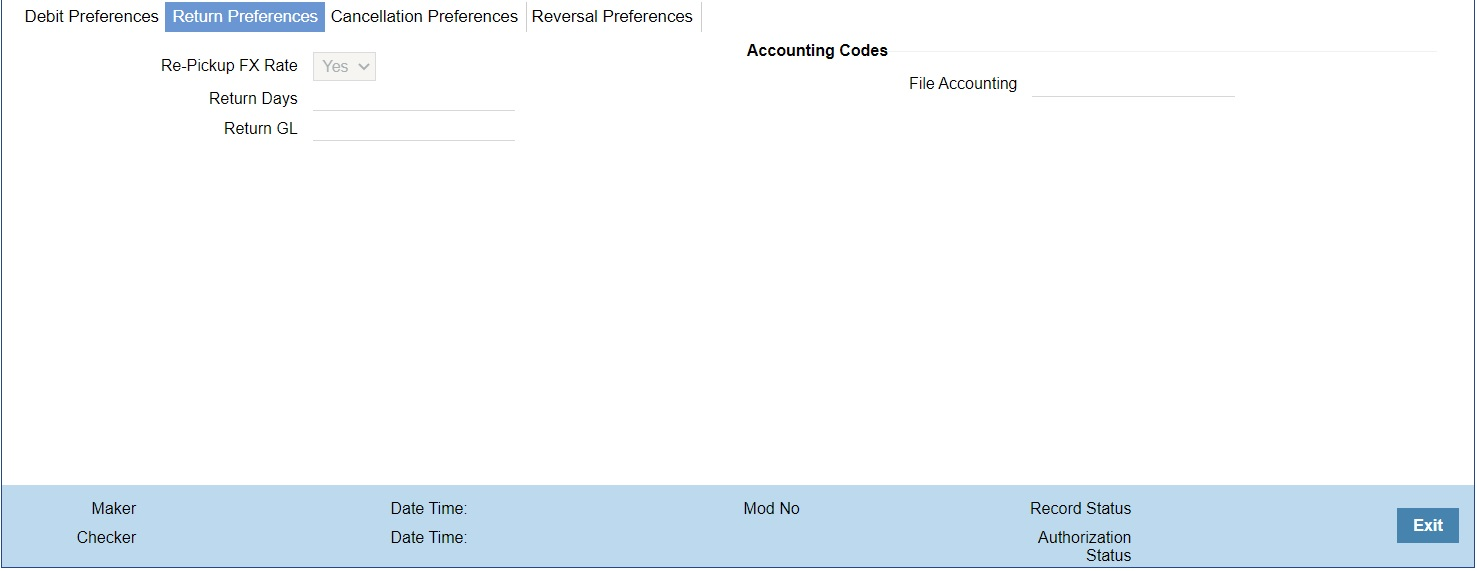
Task: Click the File Accounting input field
Action: [x=1132, y=84]
